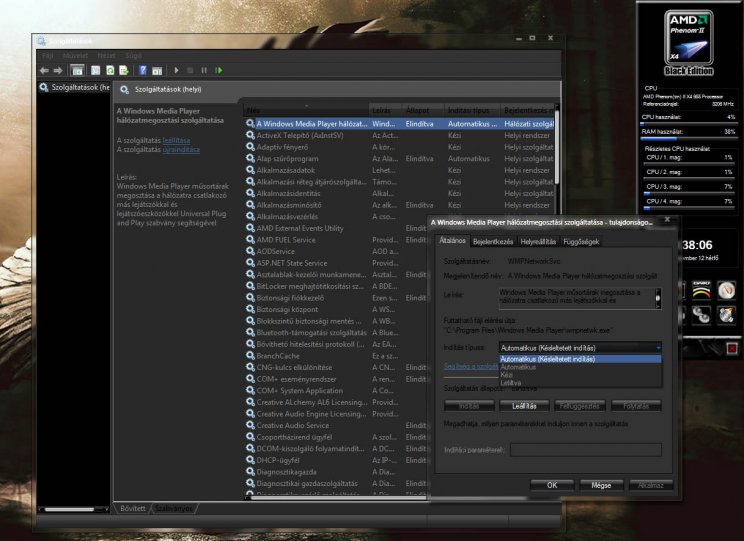Switch to the Helyreállítás tab in properties
Viewport: 744px width, 541px height.
tap(538, 242)
